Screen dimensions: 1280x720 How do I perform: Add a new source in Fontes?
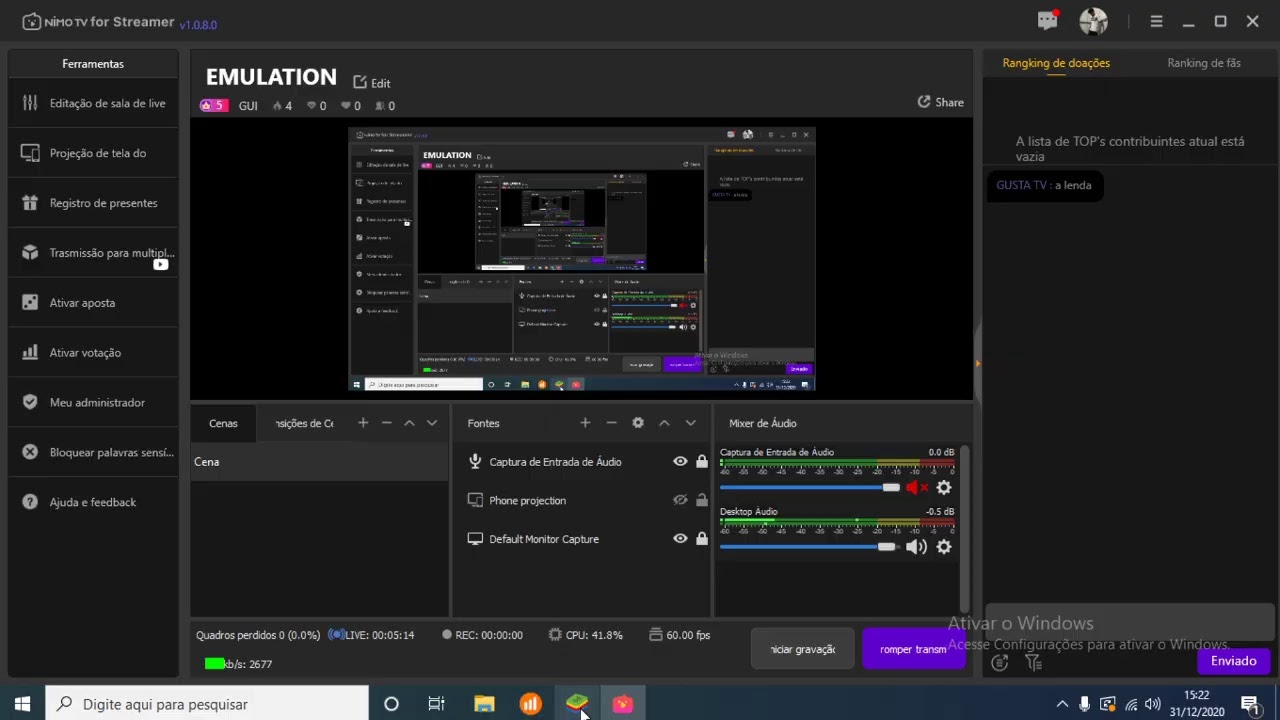(585, 423)
